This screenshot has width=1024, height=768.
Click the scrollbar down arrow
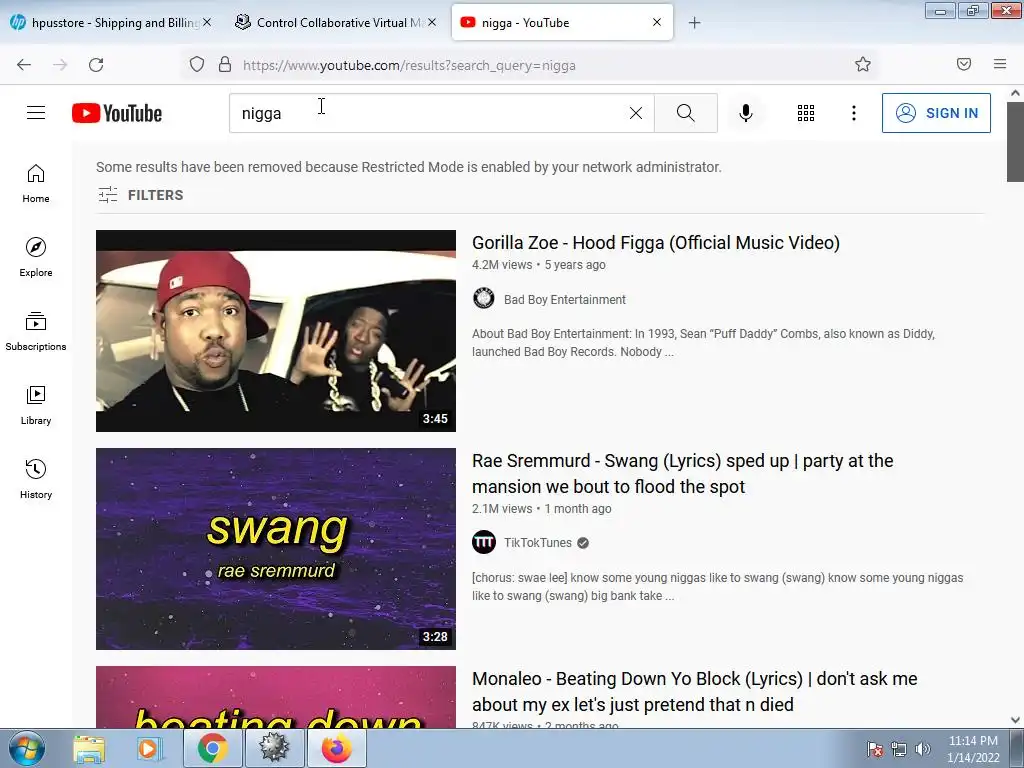coord(1015,720)
